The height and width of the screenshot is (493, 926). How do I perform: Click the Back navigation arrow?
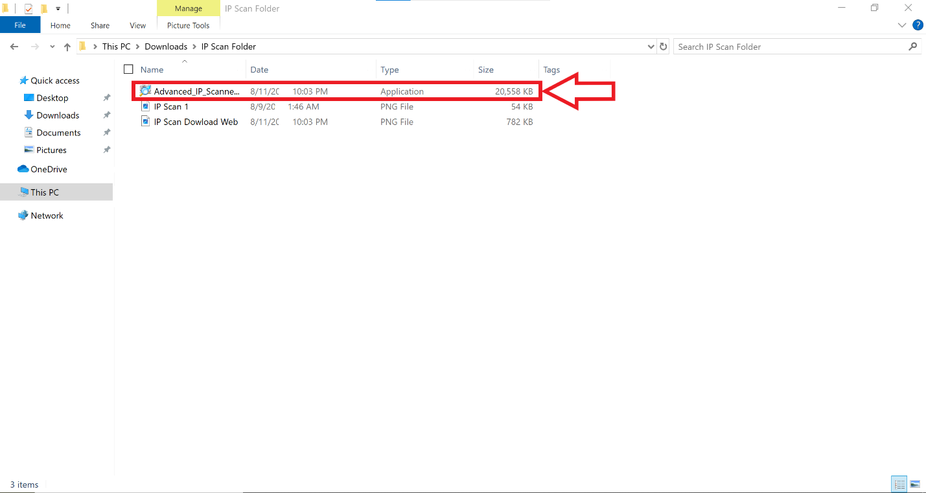[x=14, y=47]
